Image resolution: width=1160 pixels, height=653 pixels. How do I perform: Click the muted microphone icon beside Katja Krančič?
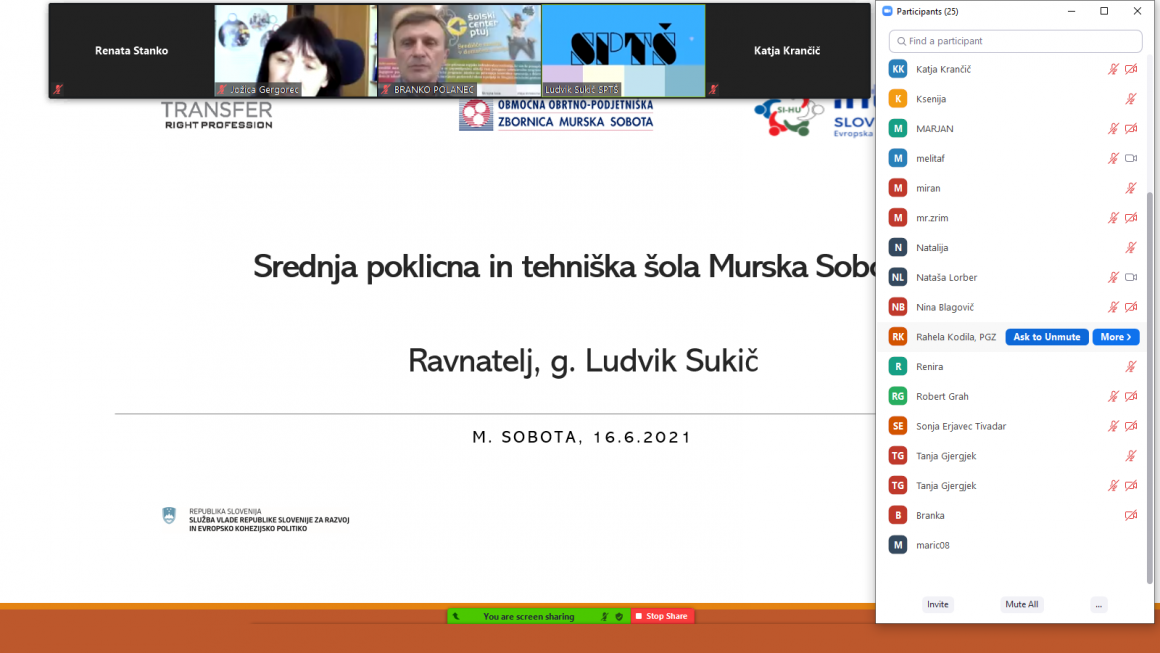1112,69
